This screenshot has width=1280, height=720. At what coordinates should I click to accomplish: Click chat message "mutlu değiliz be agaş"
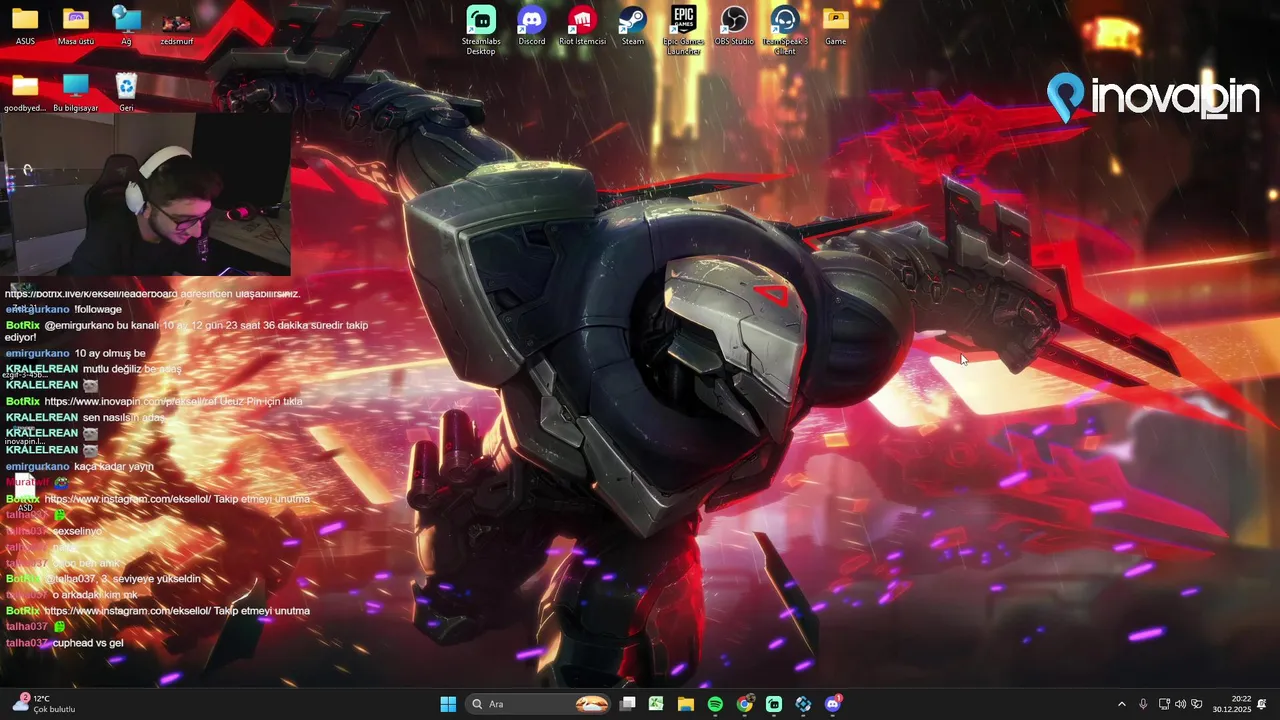[x=132, y=369]
